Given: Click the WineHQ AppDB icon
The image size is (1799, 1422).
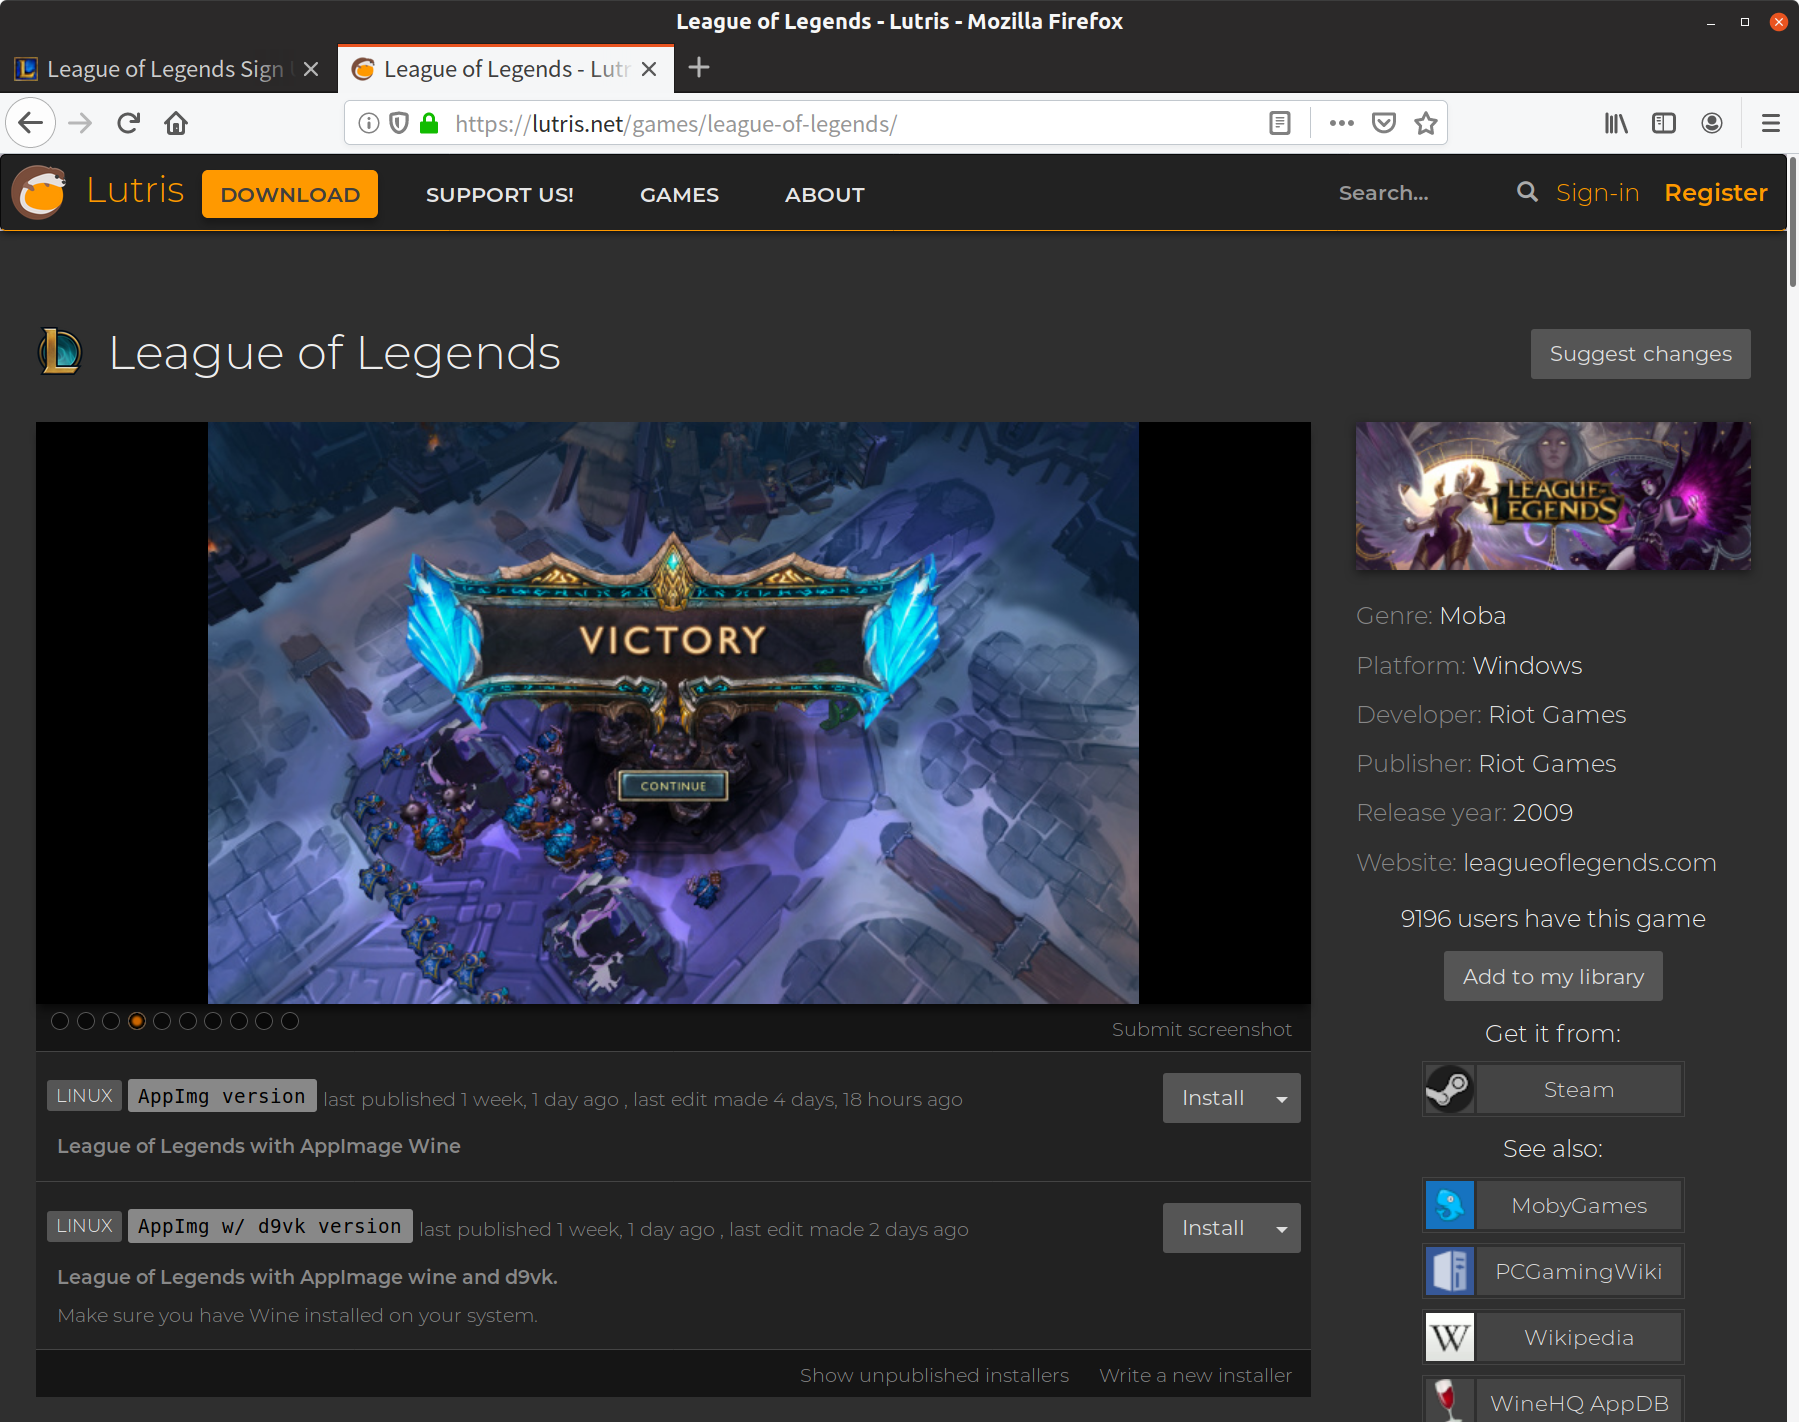Looking at the screenshot, I should coord(1449,1401).
